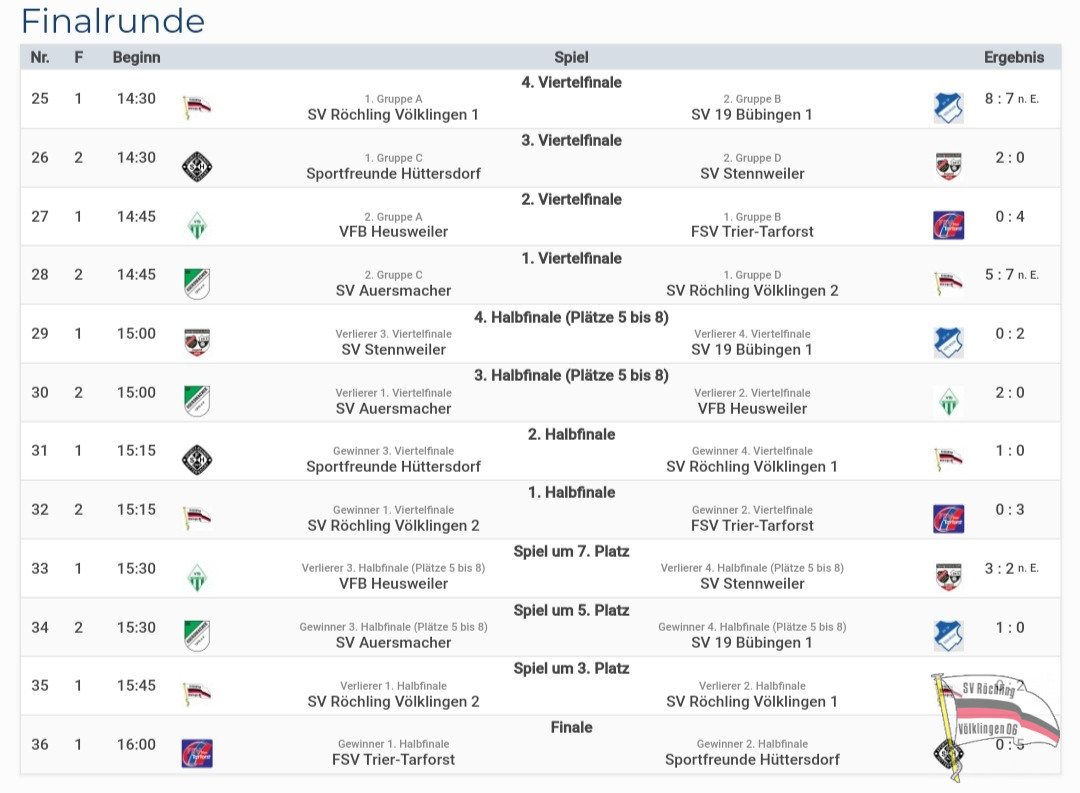The image size is (1080, 793).
Task: Click VFB Heusweiler logo in Spiel um 7. Platz
Action: (x=197, y=577)
